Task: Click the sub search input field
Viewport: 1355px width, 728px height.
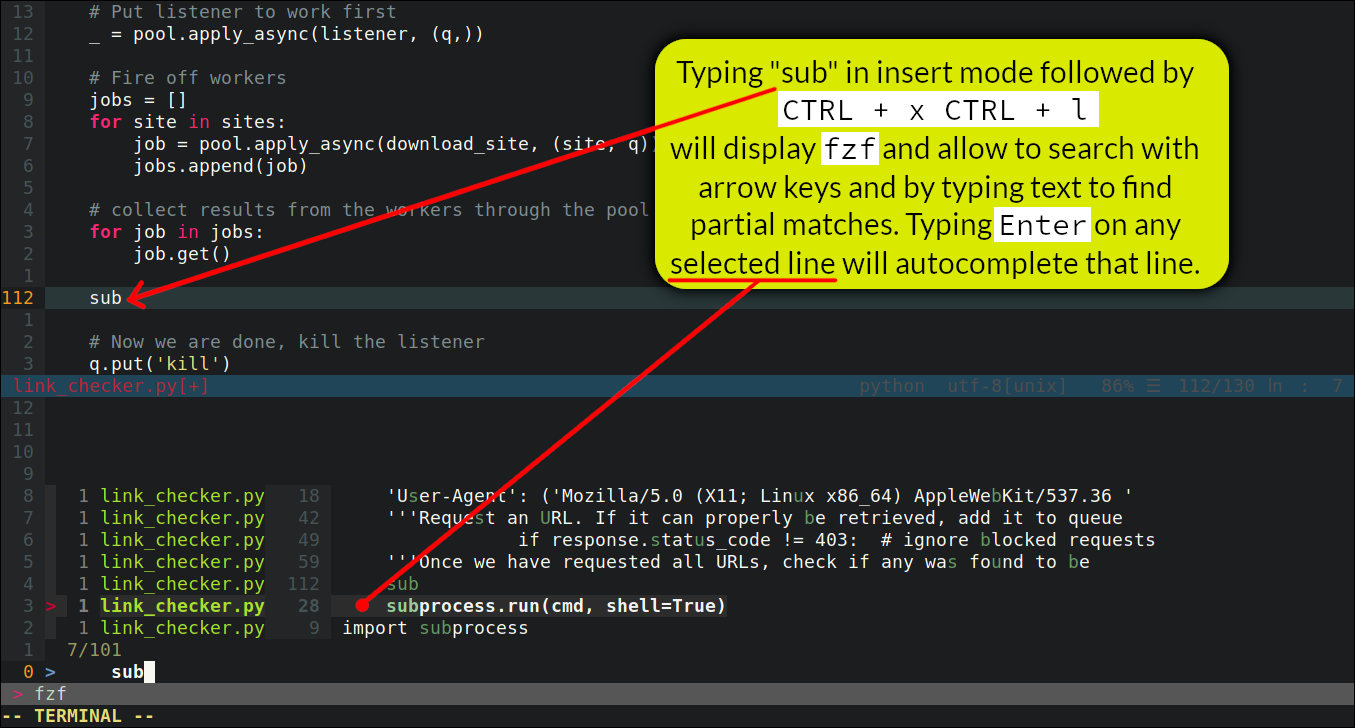Action: coord(127,671)
